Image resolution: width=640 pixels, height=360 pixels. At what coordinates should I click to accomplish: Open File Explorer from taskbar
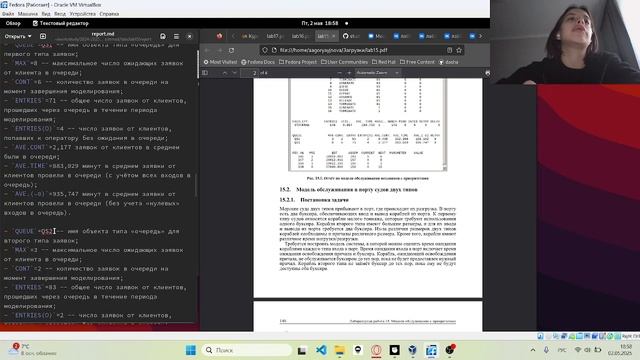[x=340, y=350]
